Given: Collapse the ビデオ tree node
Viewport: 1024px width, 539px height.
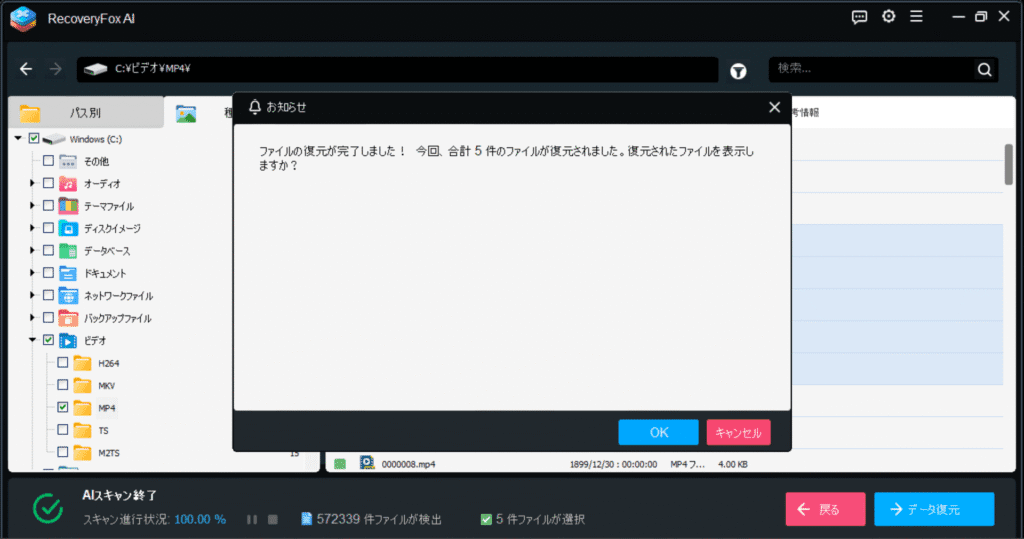Looking at the screenshot, I should click(32, 340).
